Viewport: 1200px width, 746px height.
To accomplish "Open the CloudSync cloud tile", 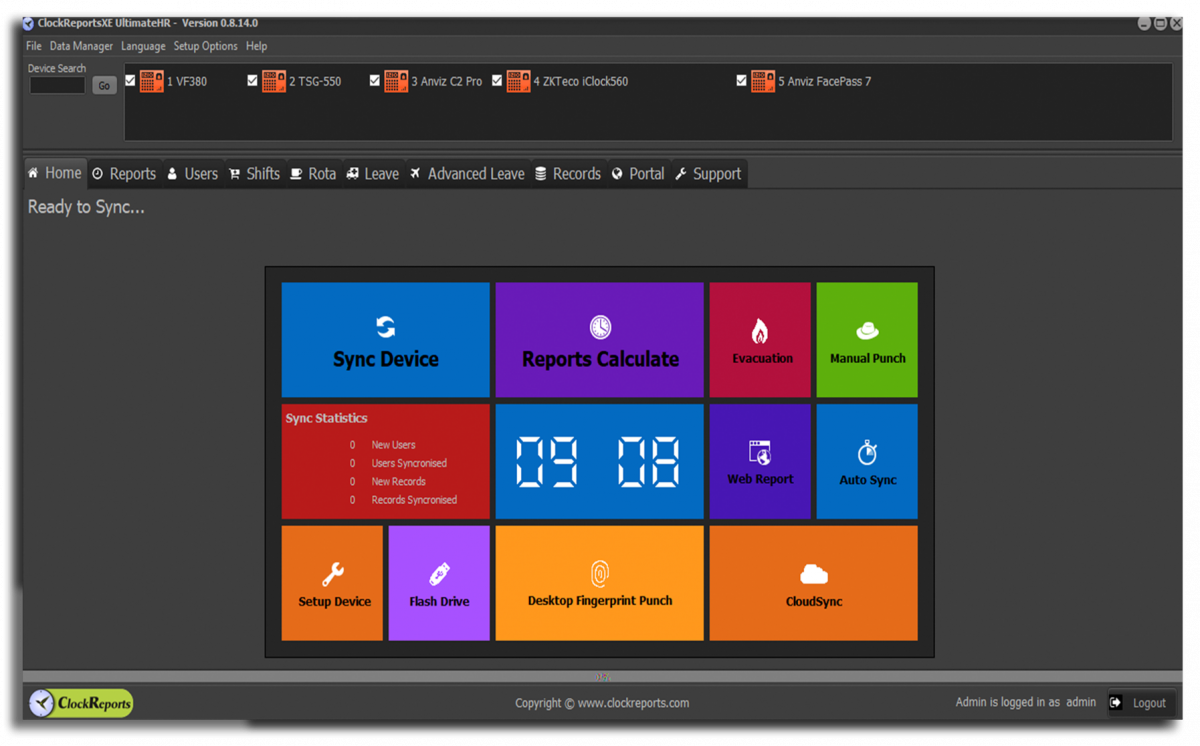I will [813, 583].
